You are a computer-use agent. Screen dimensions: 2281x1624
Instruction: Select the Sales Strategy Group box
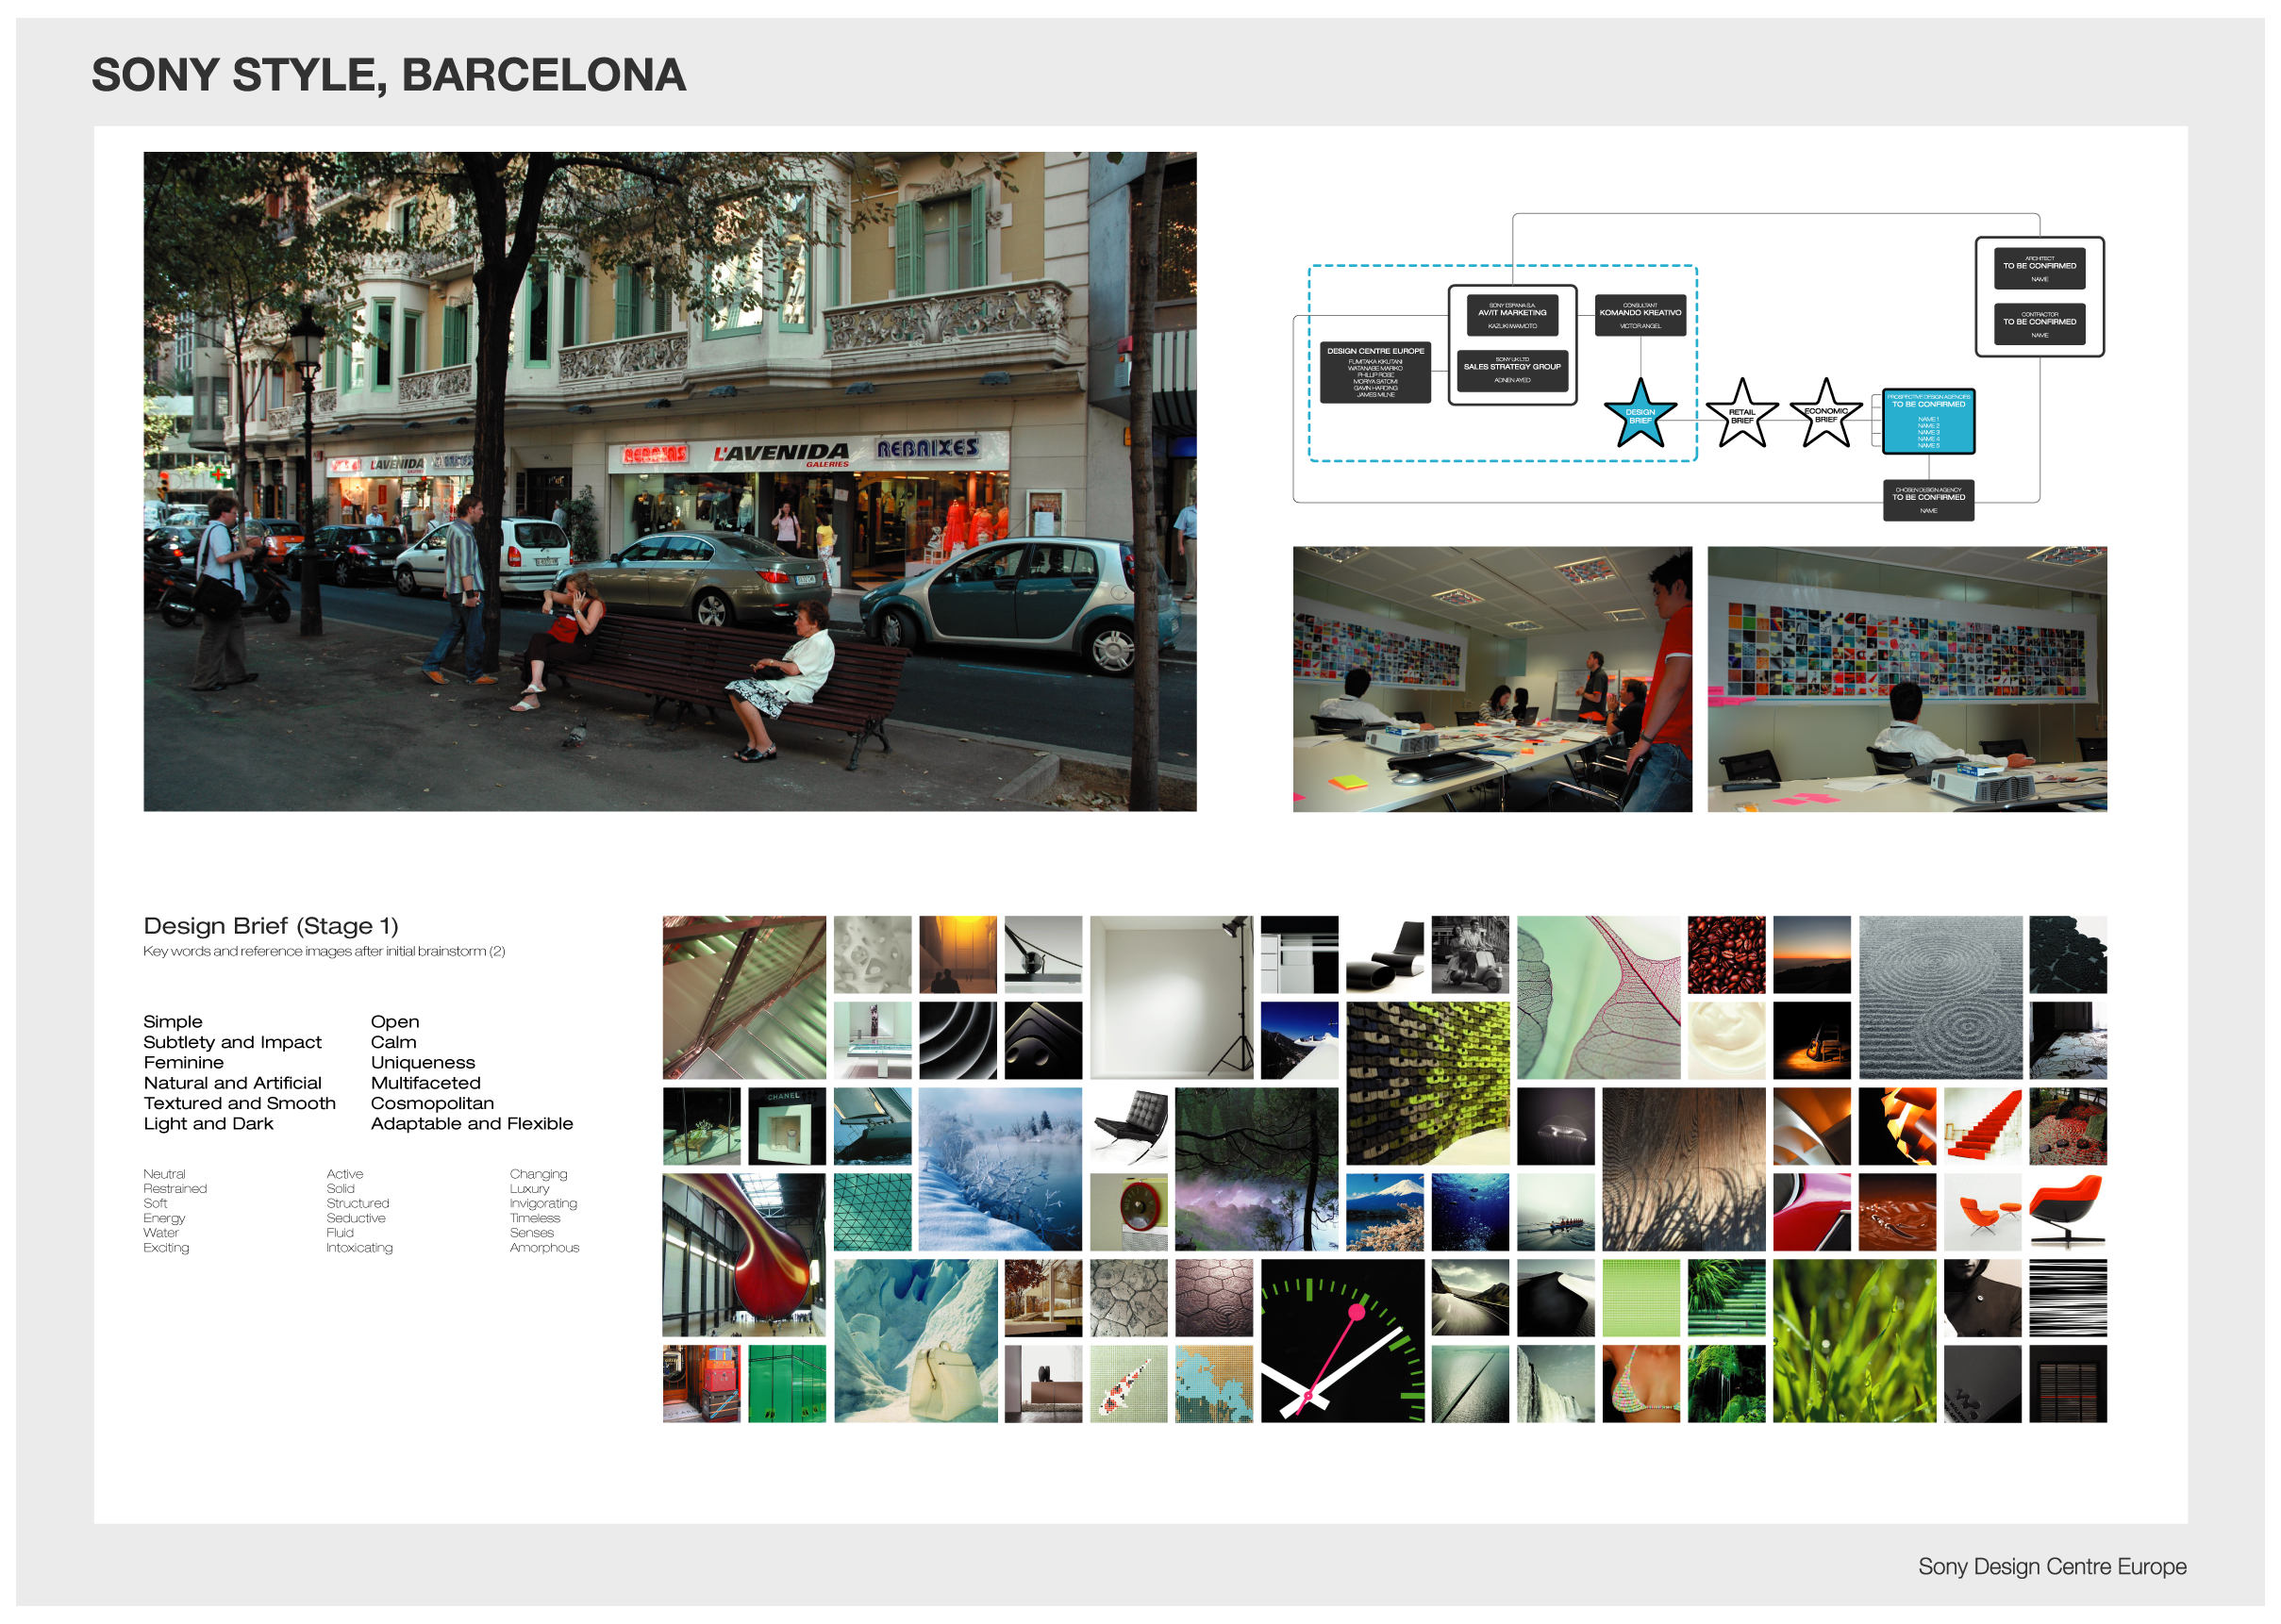(1512, 369)
